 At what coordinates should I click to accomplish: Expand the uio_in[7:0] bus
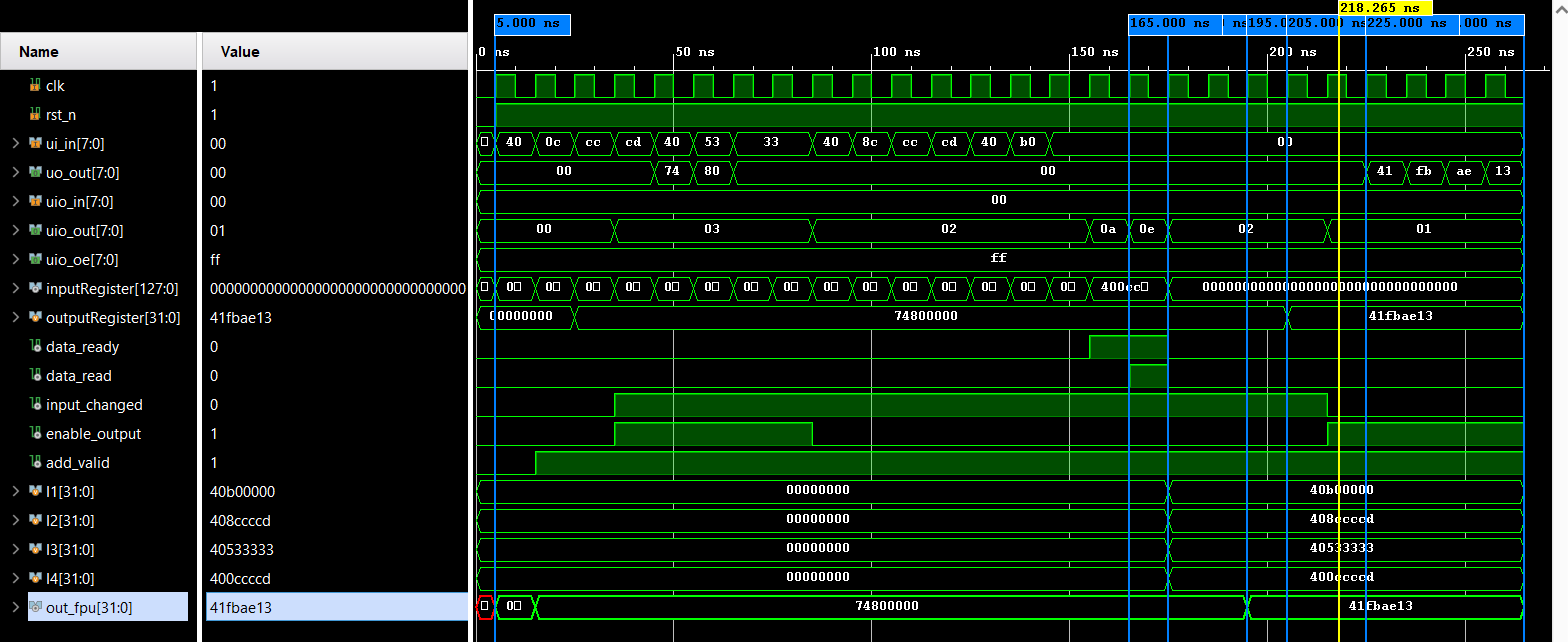pos(15,202)
